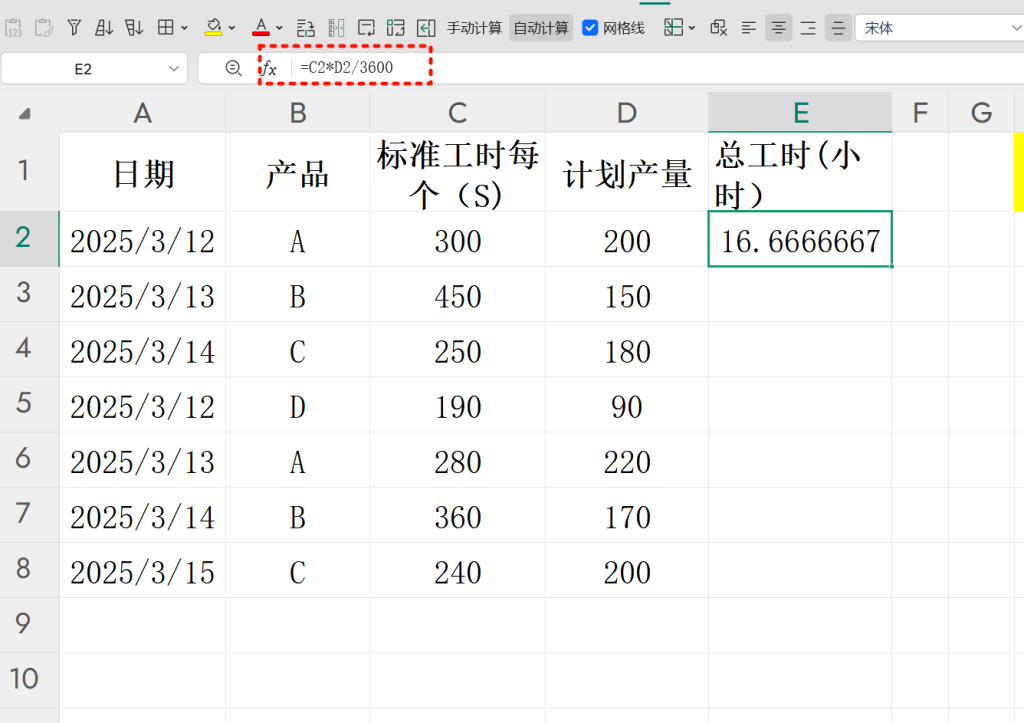Viewport: 1024px width, 723px height.
Task: Click cell D6 with value 220
Action: (627, 460)
